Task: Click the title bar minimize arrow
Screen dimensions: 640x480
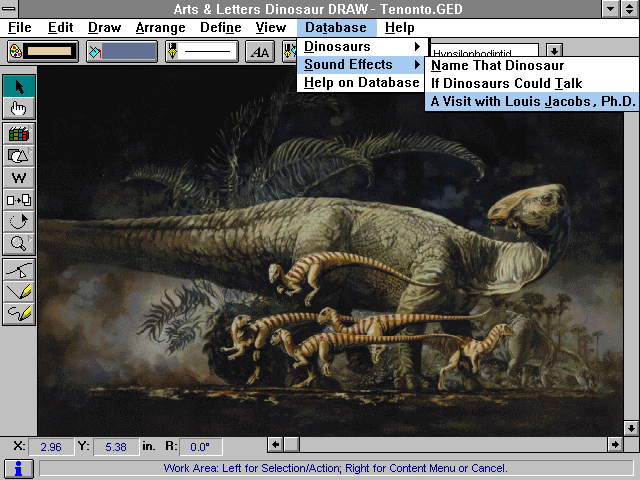Action: [x=611, y=9]
